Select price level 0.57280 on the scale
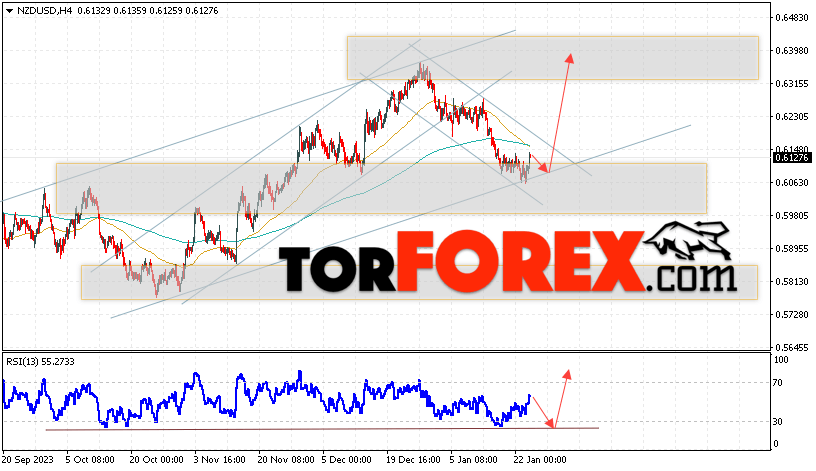 tap(792, 315)
